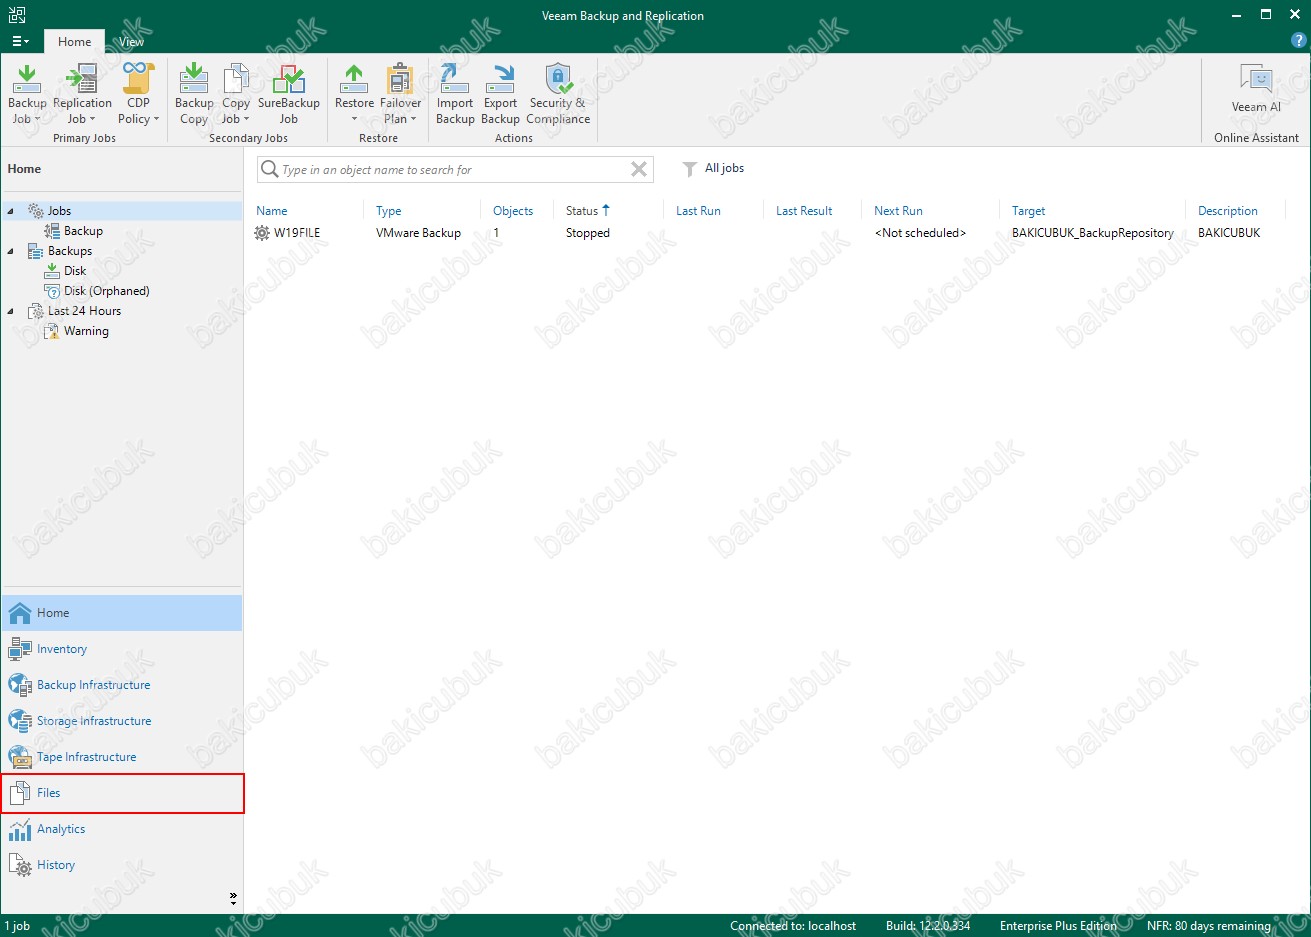Sort by the Objects column header

pyautogui.click(x=513, y=211)
